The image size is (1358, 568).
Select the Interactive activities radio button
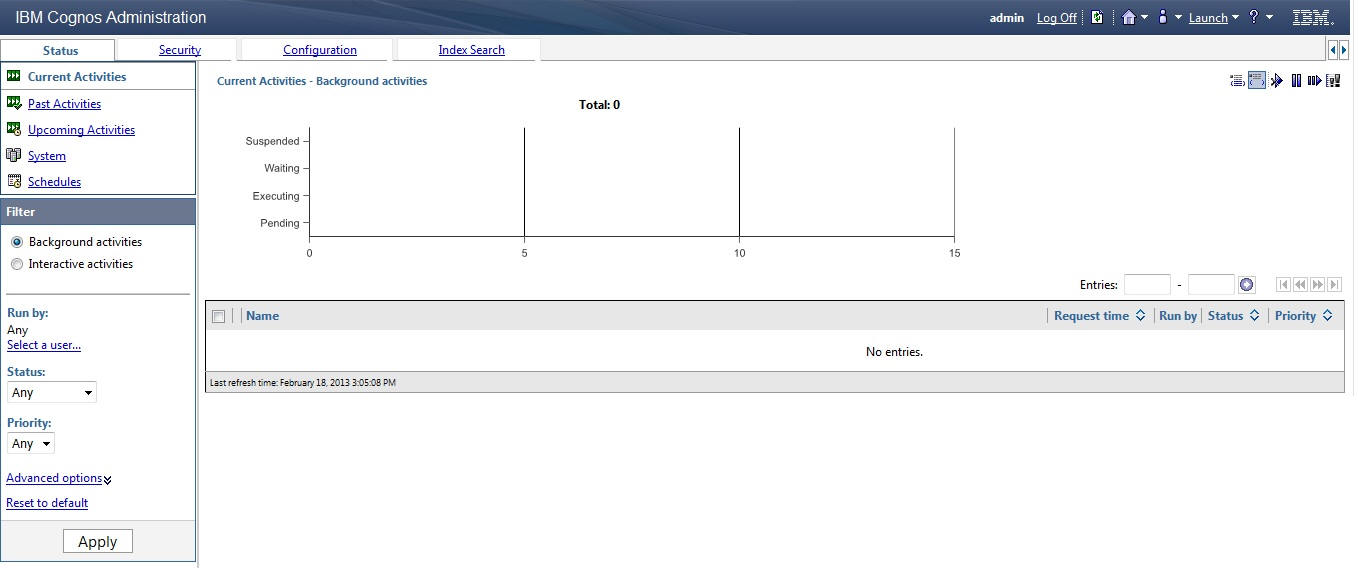click(x=17, y=264)
